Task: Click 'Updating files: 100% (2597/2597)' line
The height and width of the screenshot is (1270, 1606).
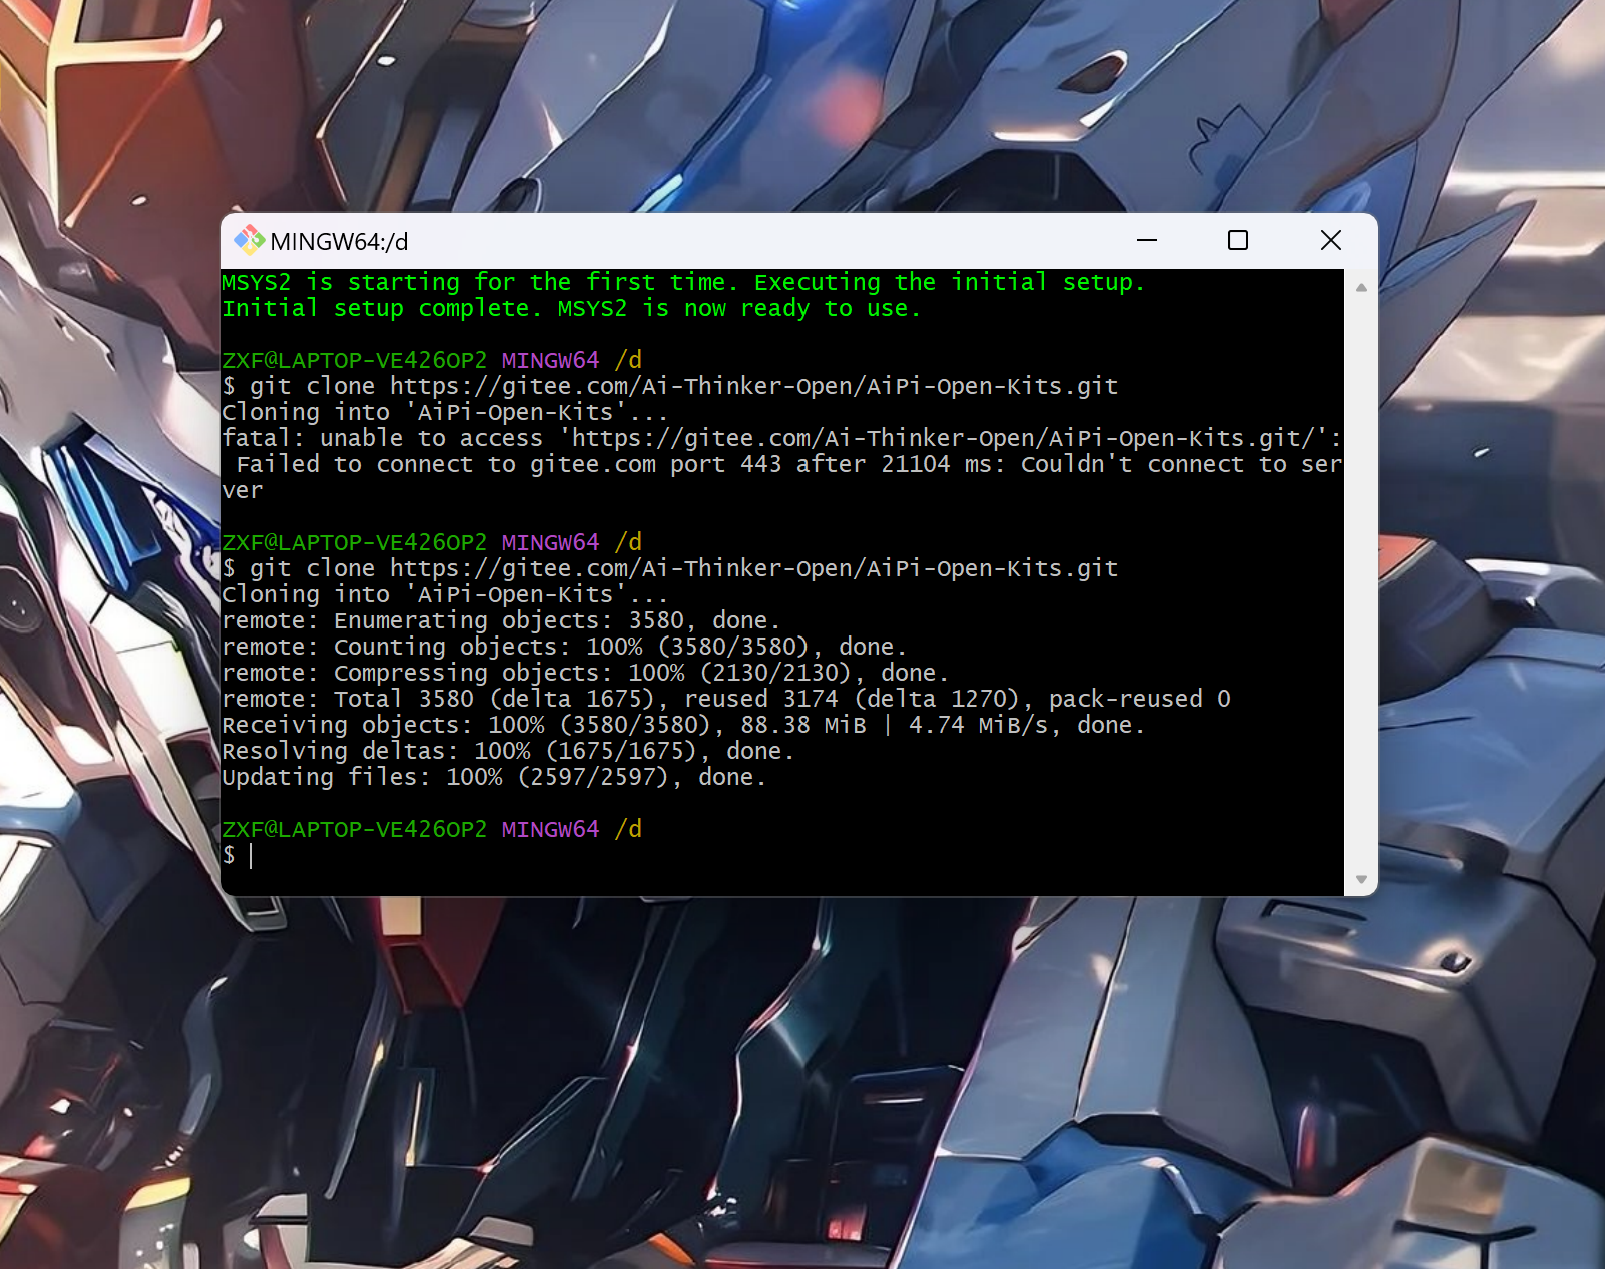Action: pos(494,777)
